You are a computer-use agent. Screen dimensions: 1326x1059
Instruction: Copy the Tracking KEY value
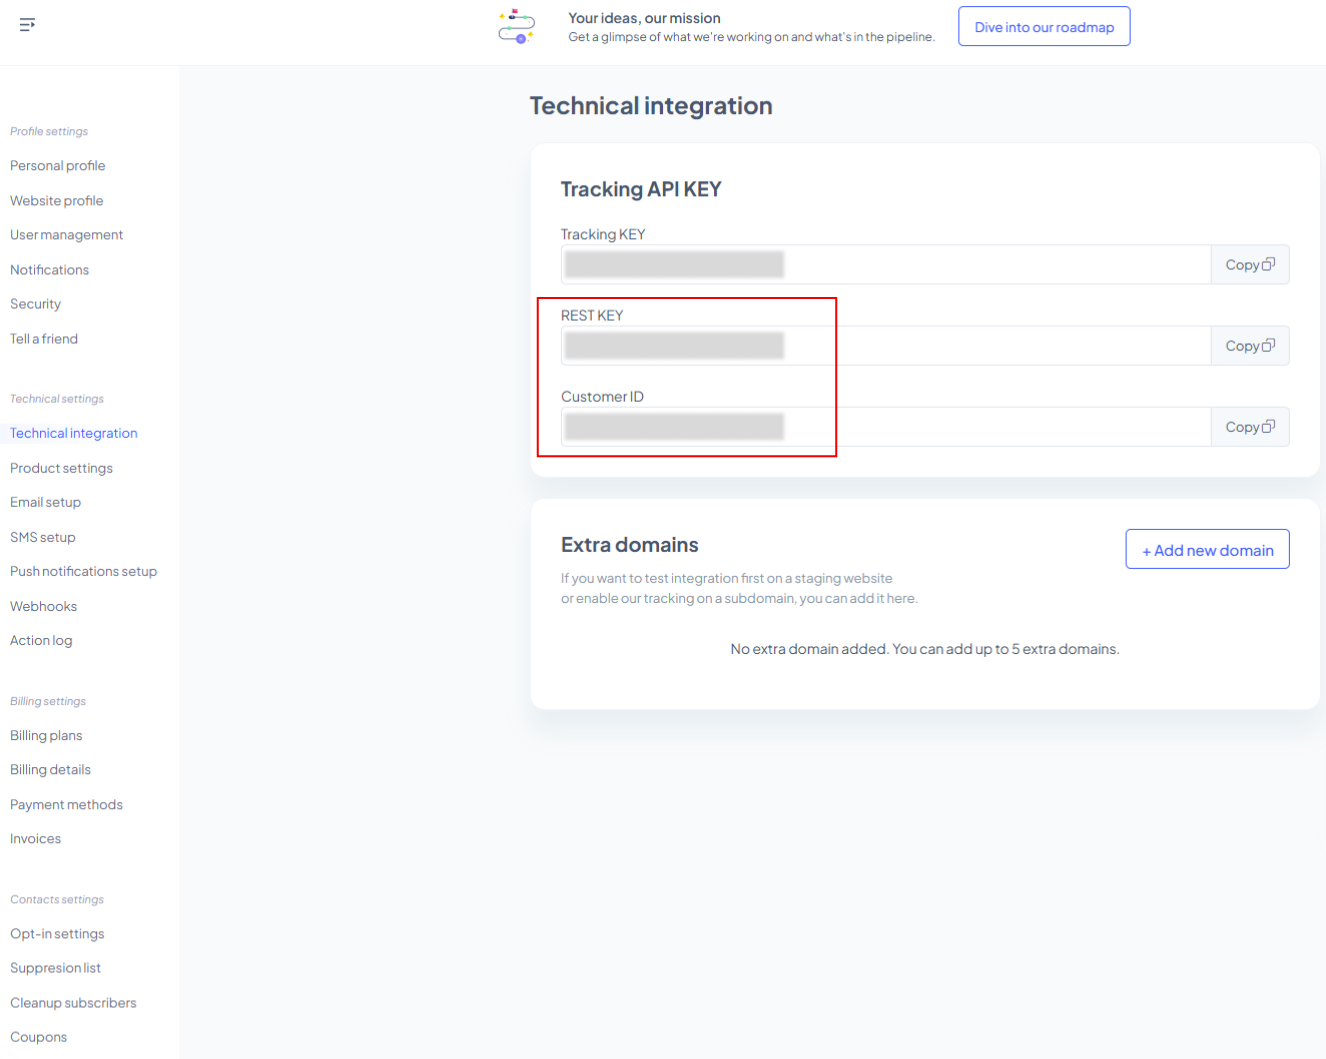(x=1249, y=265)
